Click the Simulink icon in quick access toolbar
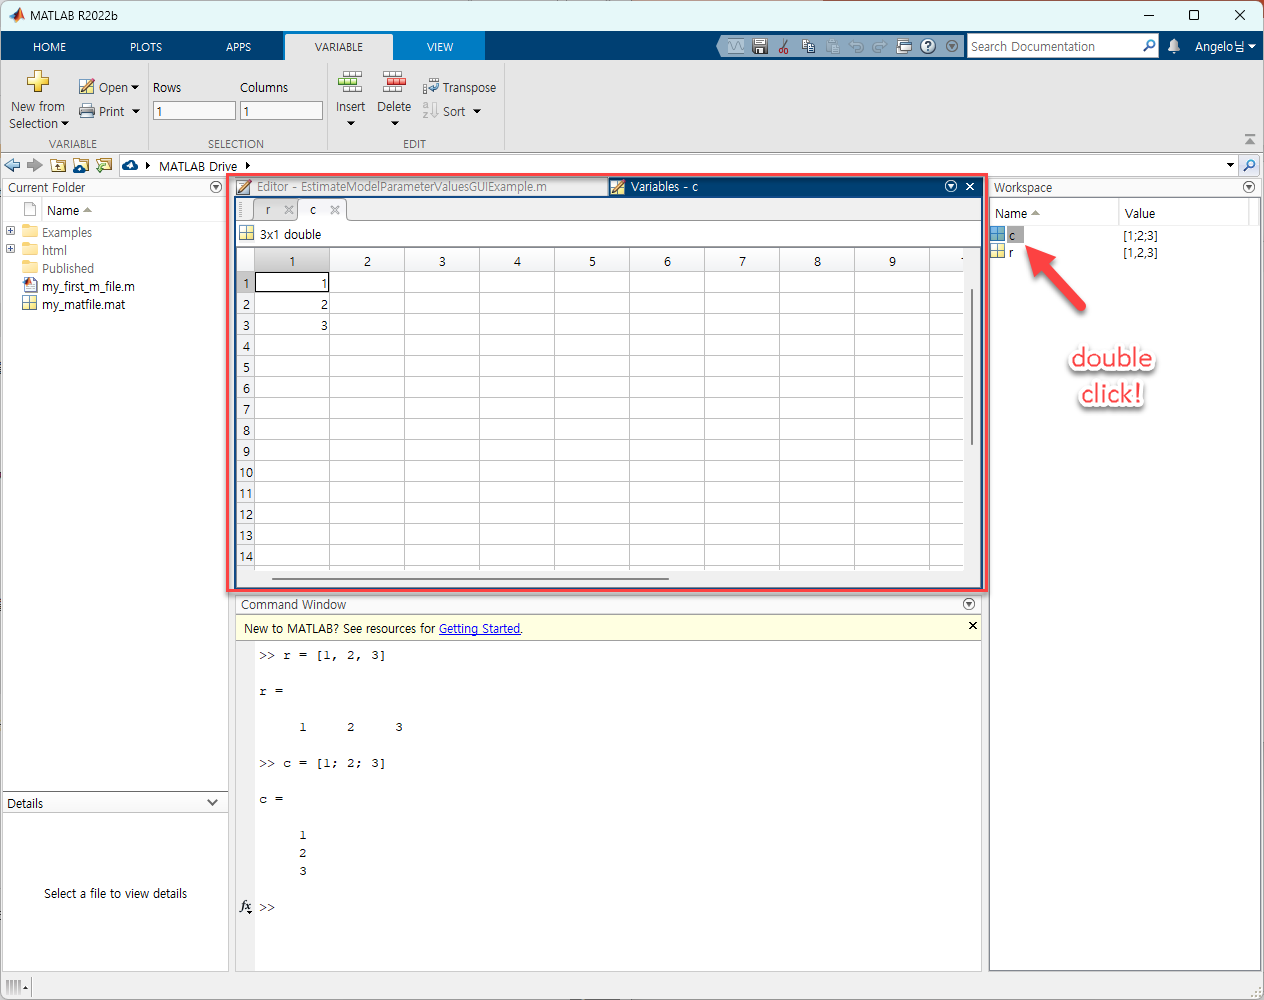Image resolution: width=1264 pixels, height=1000 pixels. [x=736, y=46]
